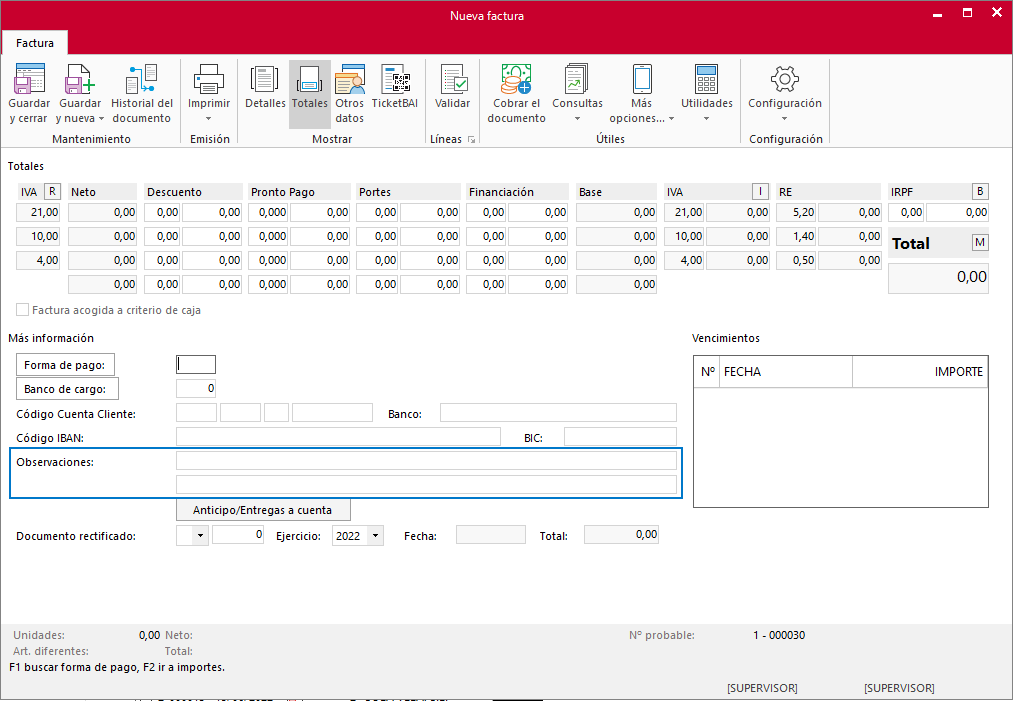The image size is (1013, 701).
Task: Click the Más opciones phone icon
Action: (642, 78)
